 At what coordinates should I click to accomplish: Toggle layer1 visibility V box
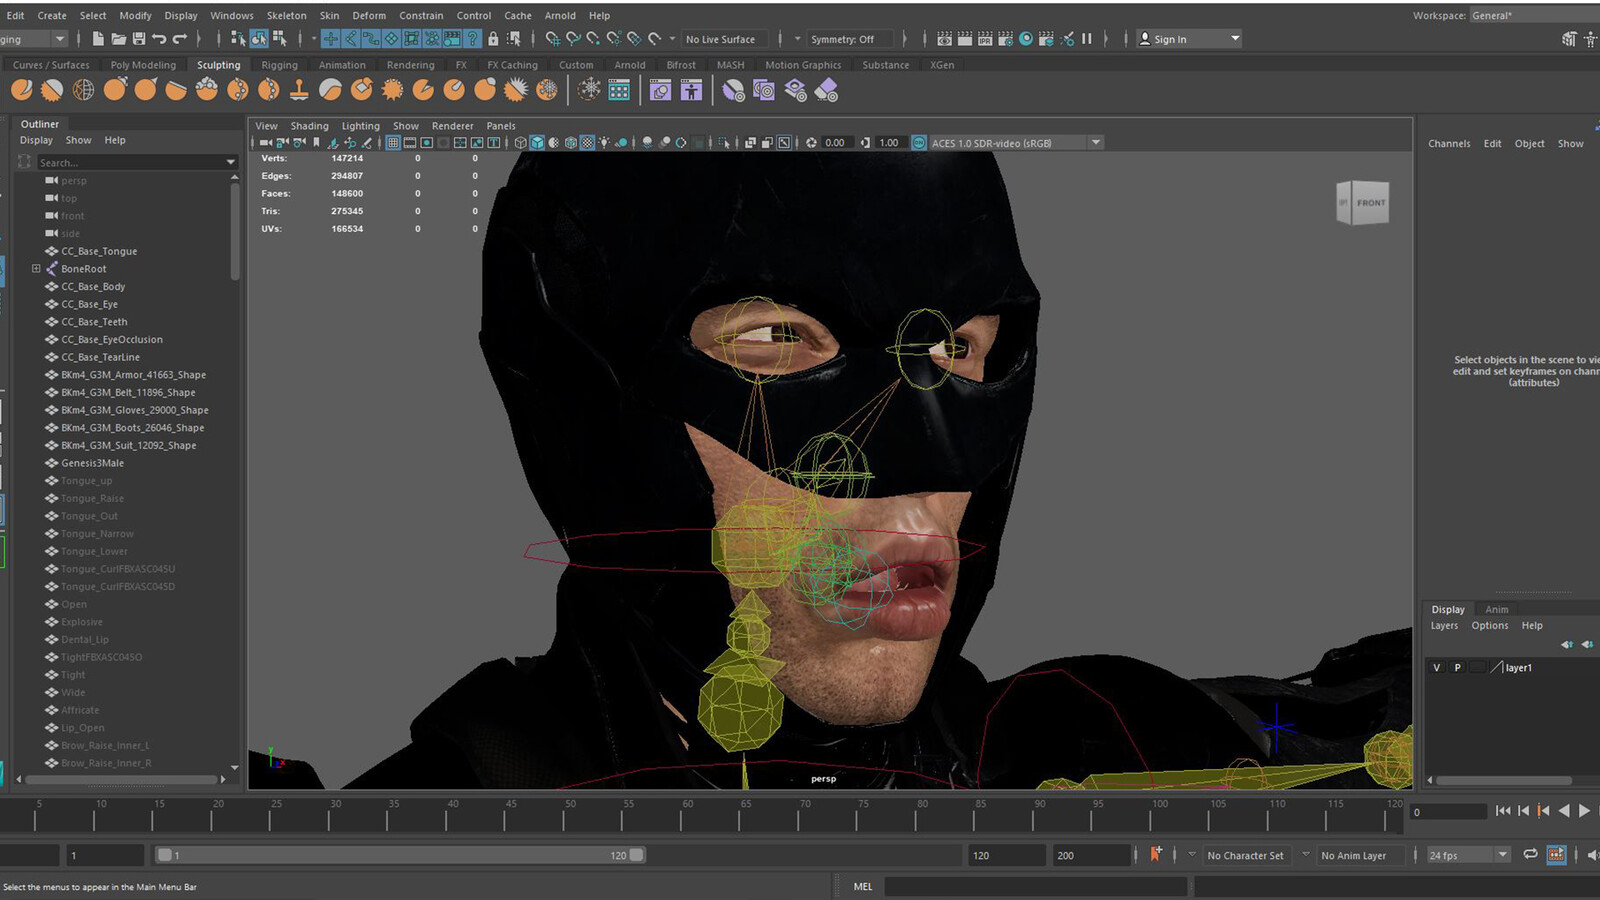(x=1437, y=667)
